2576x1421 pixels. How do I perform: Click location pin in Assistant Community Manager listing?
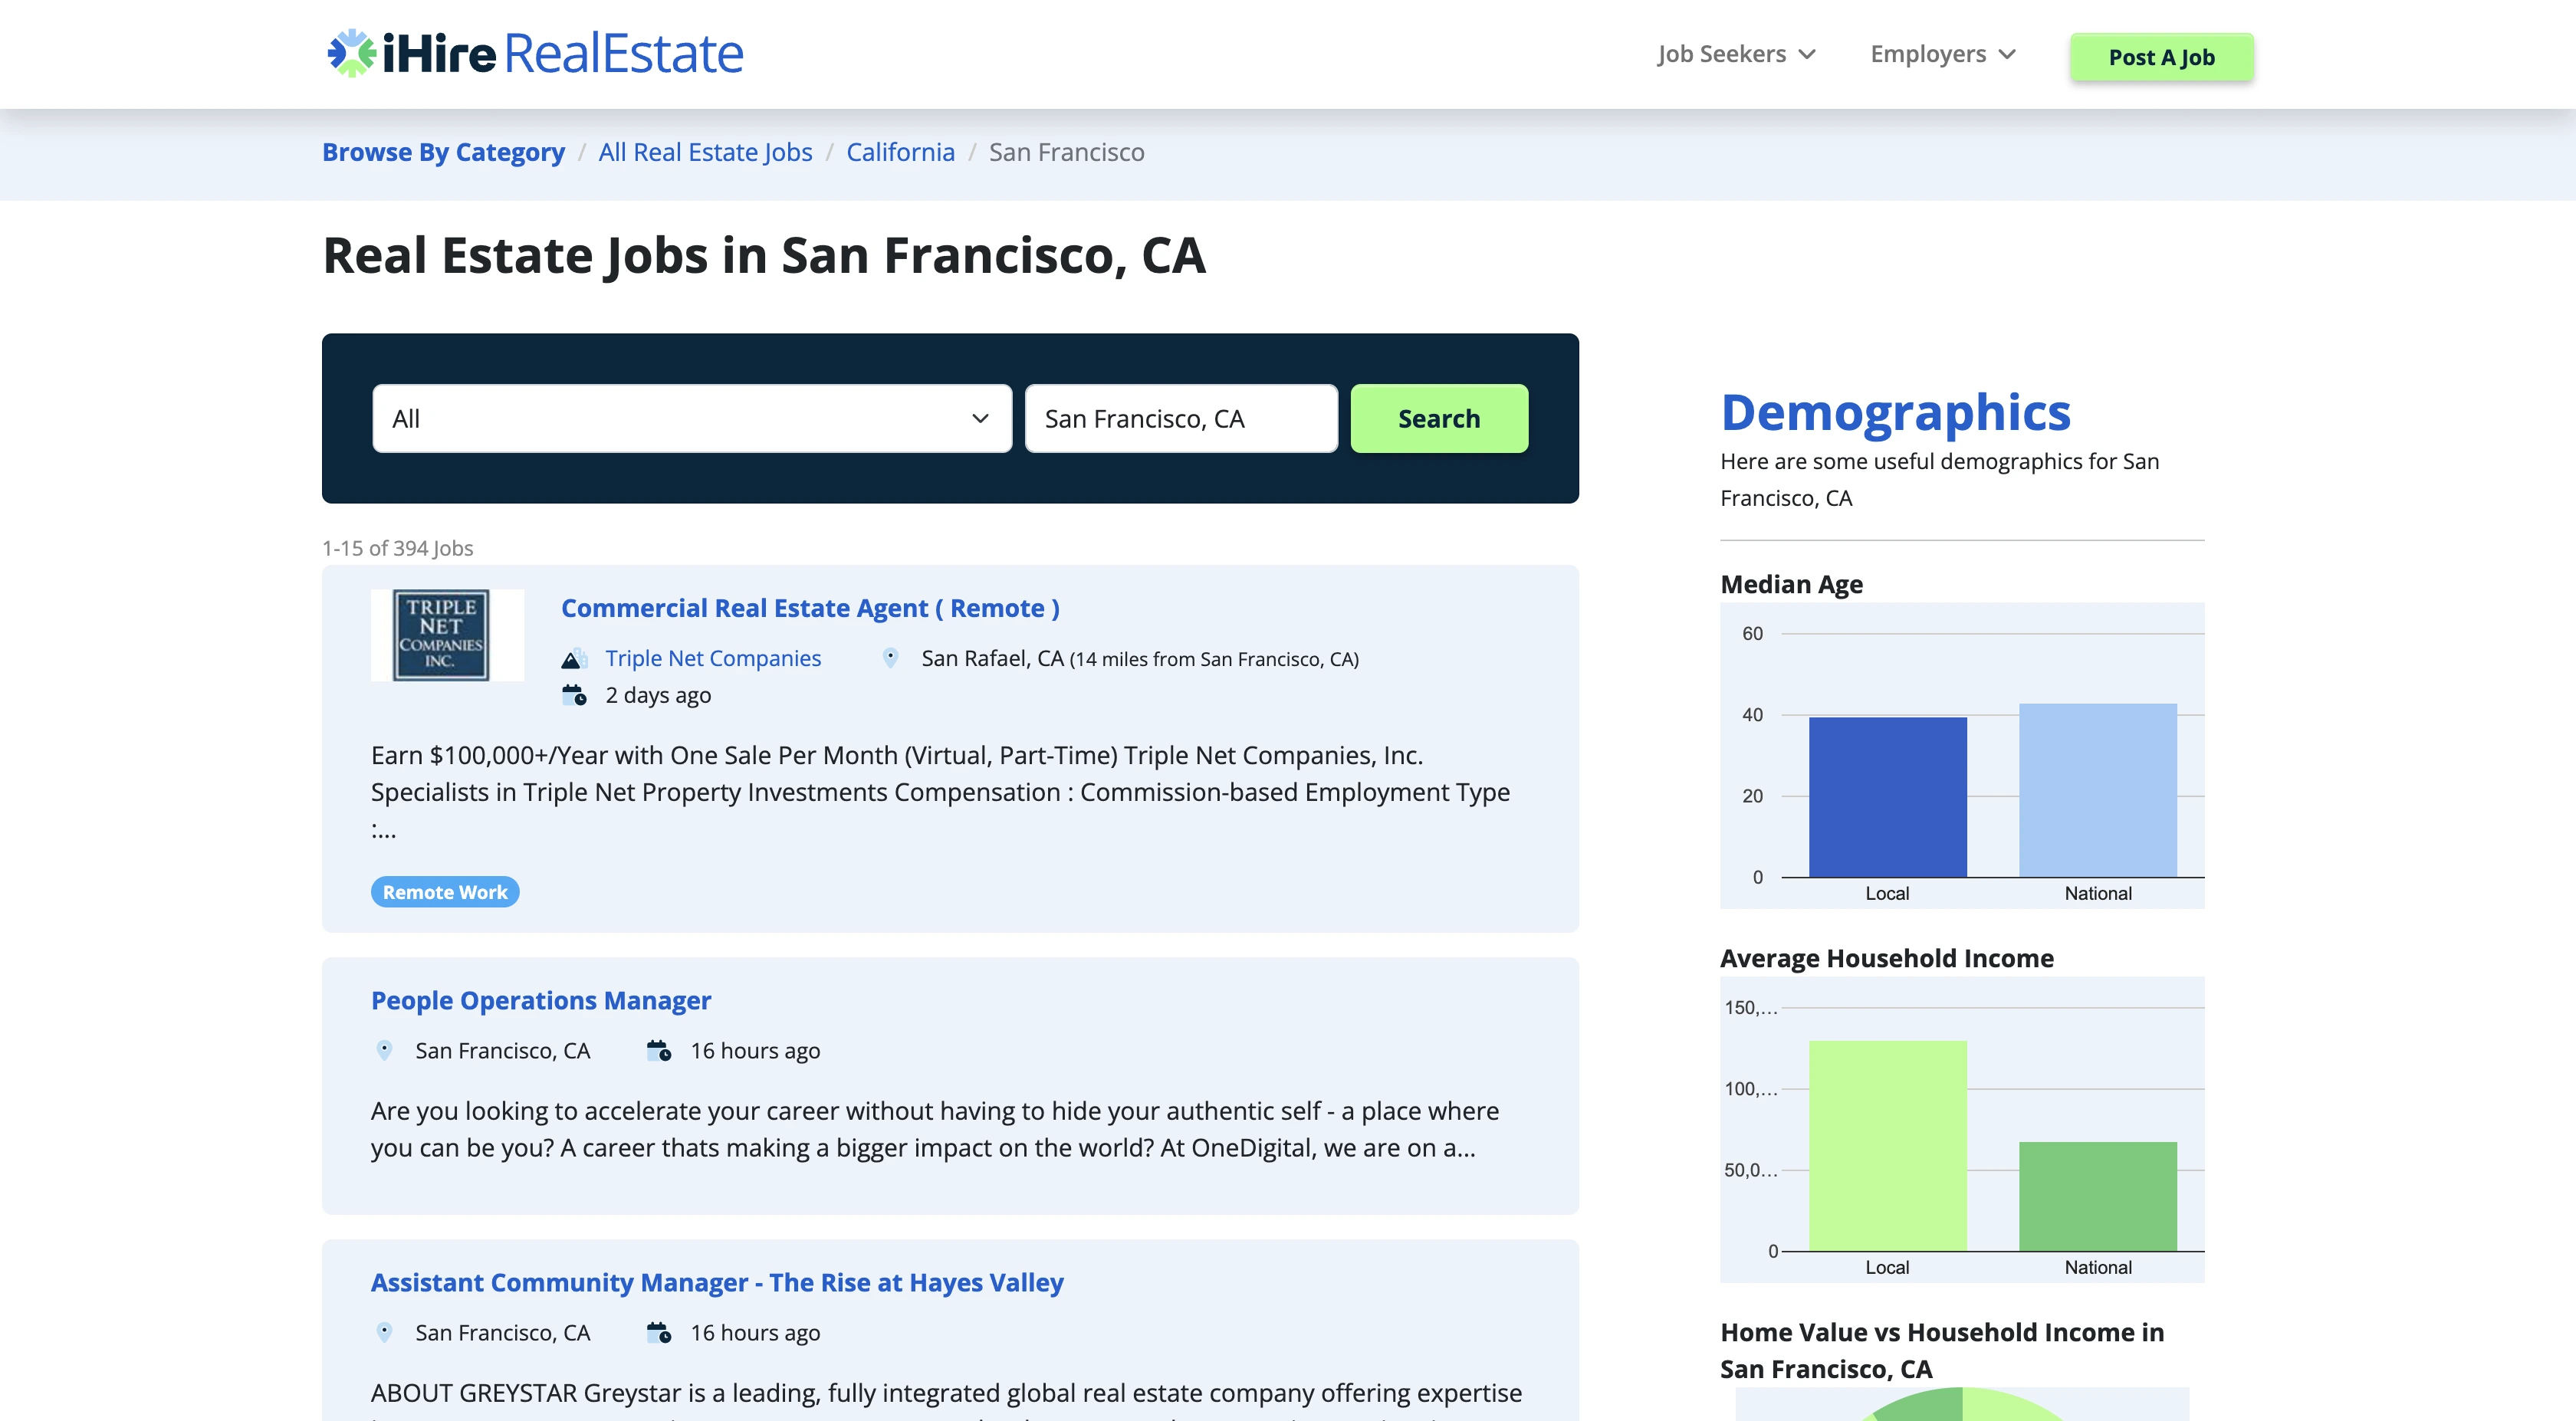point(384,1332)
